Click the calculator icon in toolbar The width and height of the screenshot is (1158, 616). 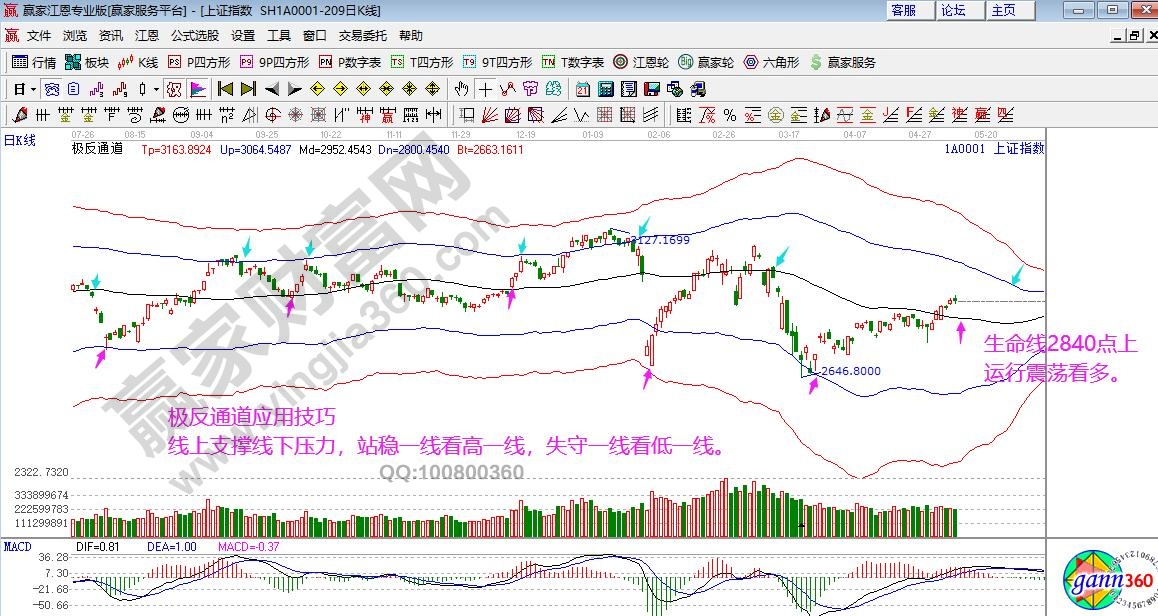604,88
